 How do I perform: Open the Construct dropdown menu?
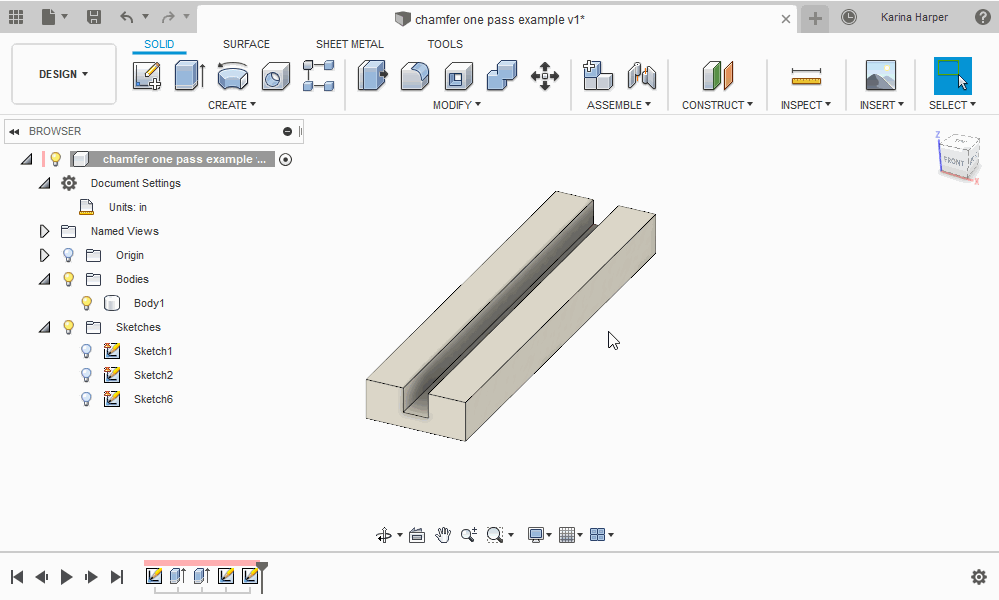pos(716,104)
